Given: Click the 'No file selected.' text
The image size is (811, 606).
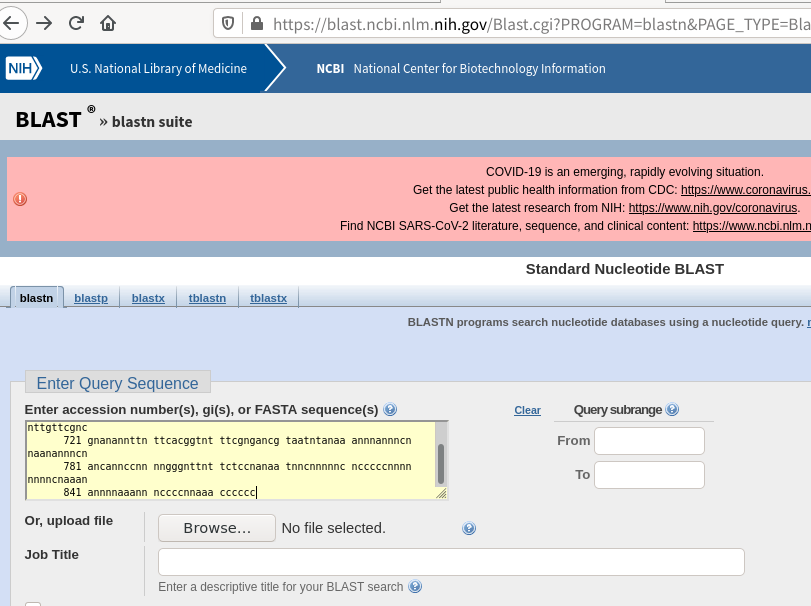Looking at the screenshot, I should (x=334, y=528).
